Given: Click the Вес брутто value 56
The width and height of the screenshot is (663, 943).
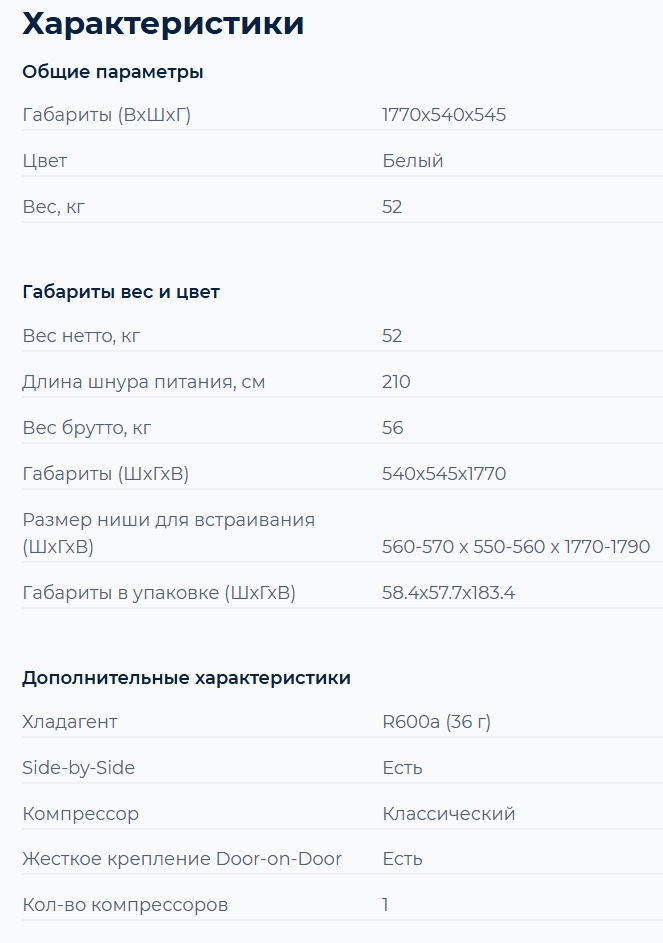Looking at the screenshot, I should click(393, 428).
